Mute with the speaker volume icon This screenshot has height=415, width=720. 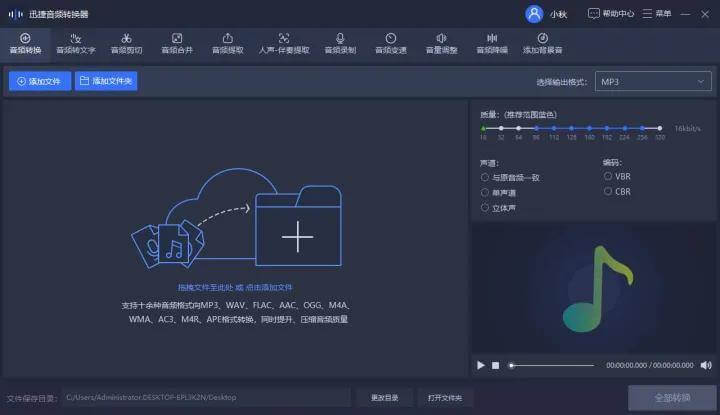point(706,365)
